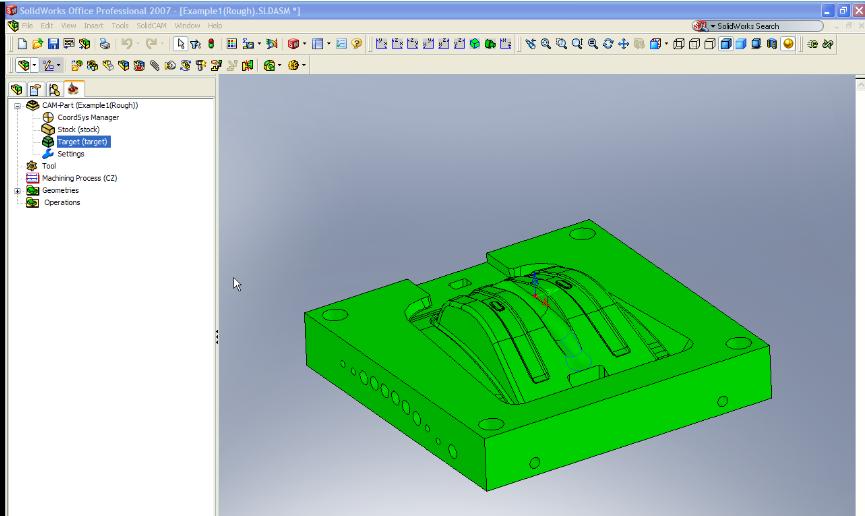
Task: Select Target (target) tree item
Action: [83, 142]
